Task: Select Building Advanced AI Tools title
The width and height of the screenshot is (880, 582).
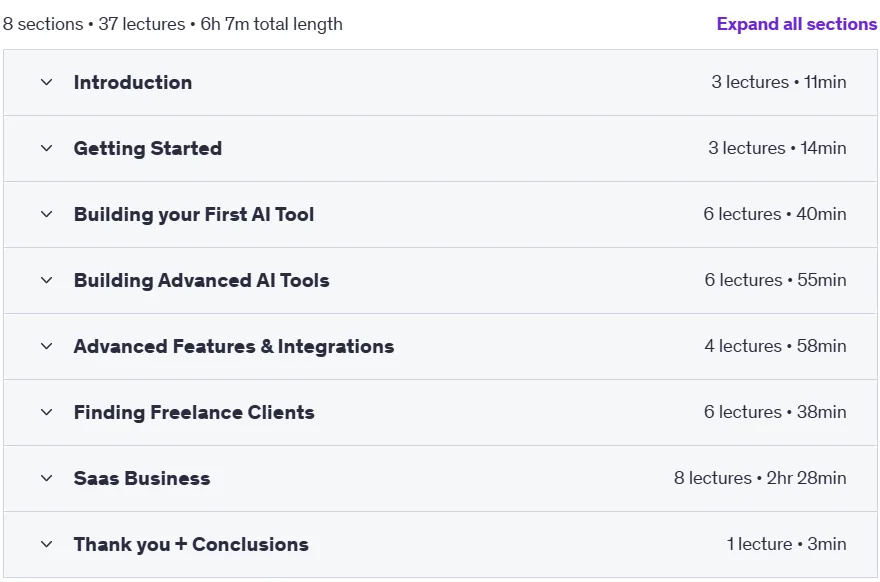Action: point(202,280)
